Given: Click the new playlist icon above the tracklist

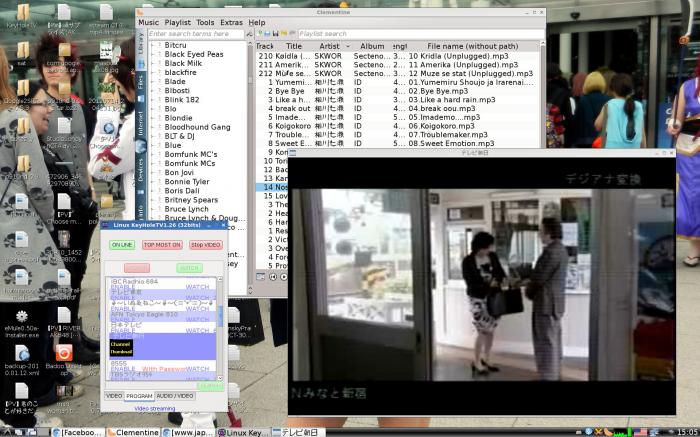Looking at the screenshot, I should 259,34.
